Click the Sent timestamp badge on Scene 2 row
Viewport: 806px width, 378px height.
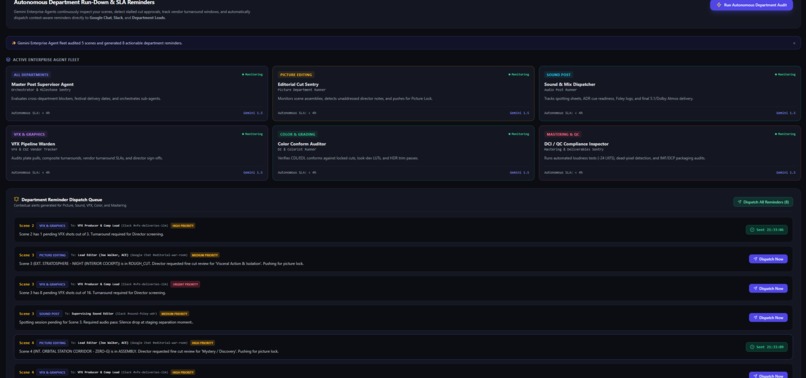(x=766, y=229)
